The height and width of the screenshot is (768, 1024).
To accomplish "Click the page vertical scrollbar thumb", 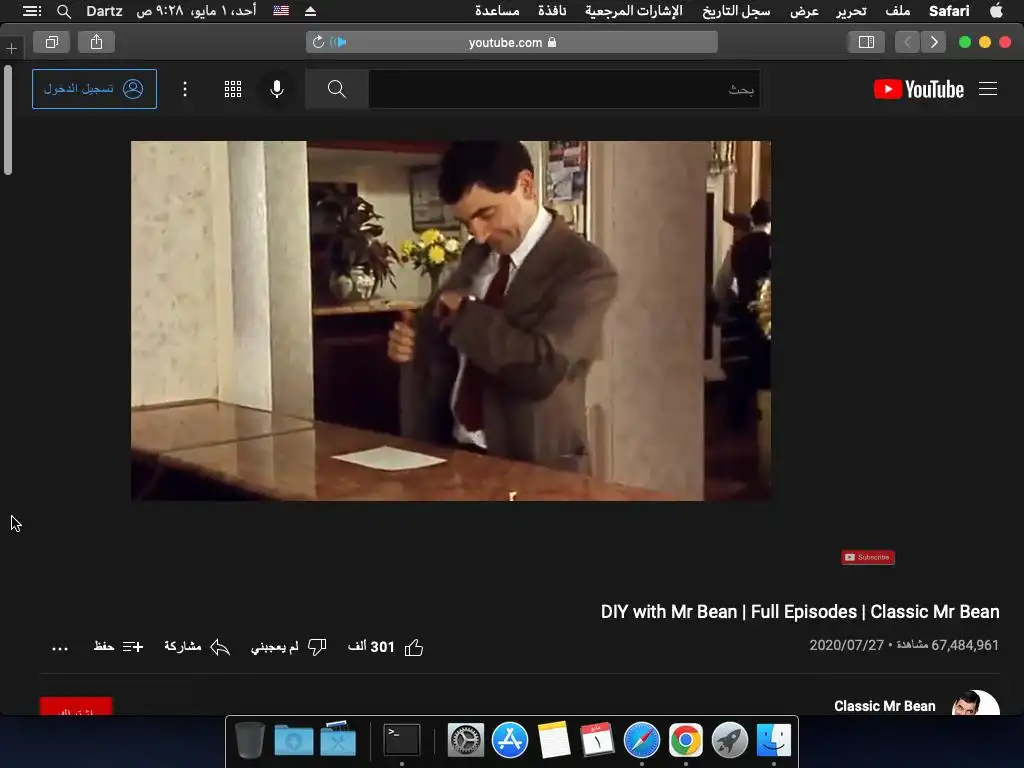I will pos(8,120).
